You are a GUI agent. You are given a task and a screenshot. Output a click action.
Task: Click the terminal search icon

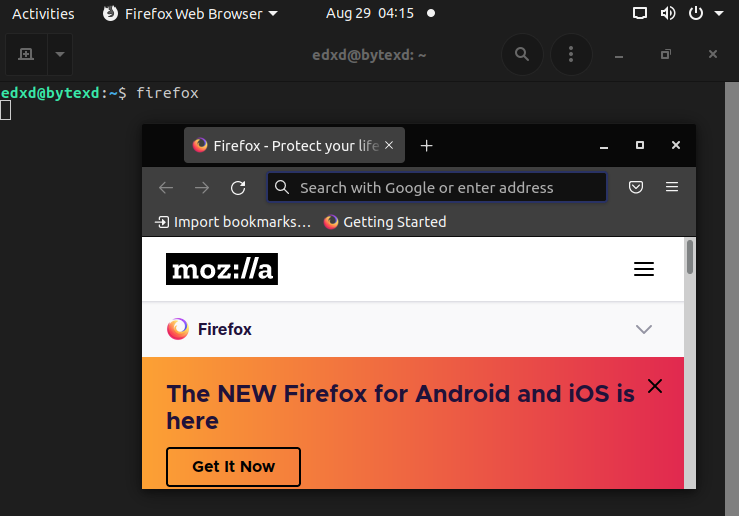(521, 54)
